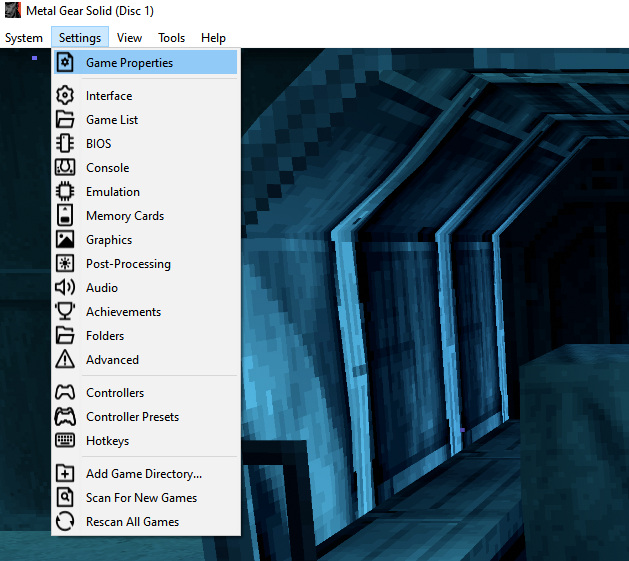
Task: Select Scan For New Games
Action: point(146,498)
